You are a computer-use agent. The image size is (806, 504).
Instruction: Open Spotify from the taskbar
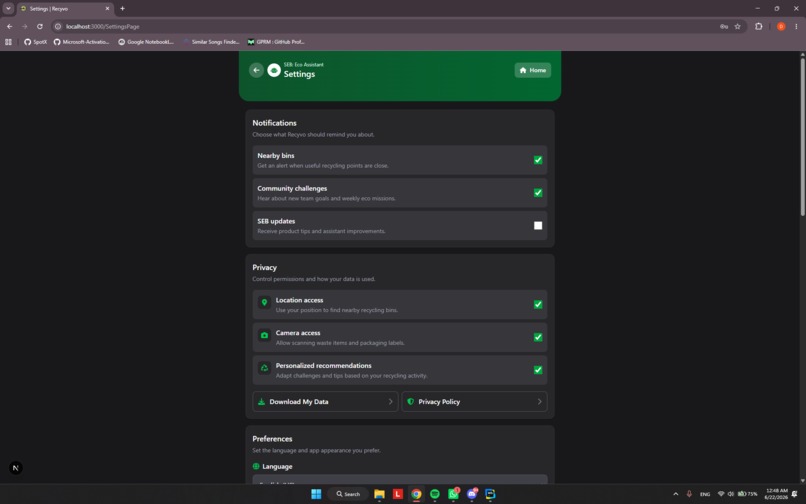(x=435, y=494)
